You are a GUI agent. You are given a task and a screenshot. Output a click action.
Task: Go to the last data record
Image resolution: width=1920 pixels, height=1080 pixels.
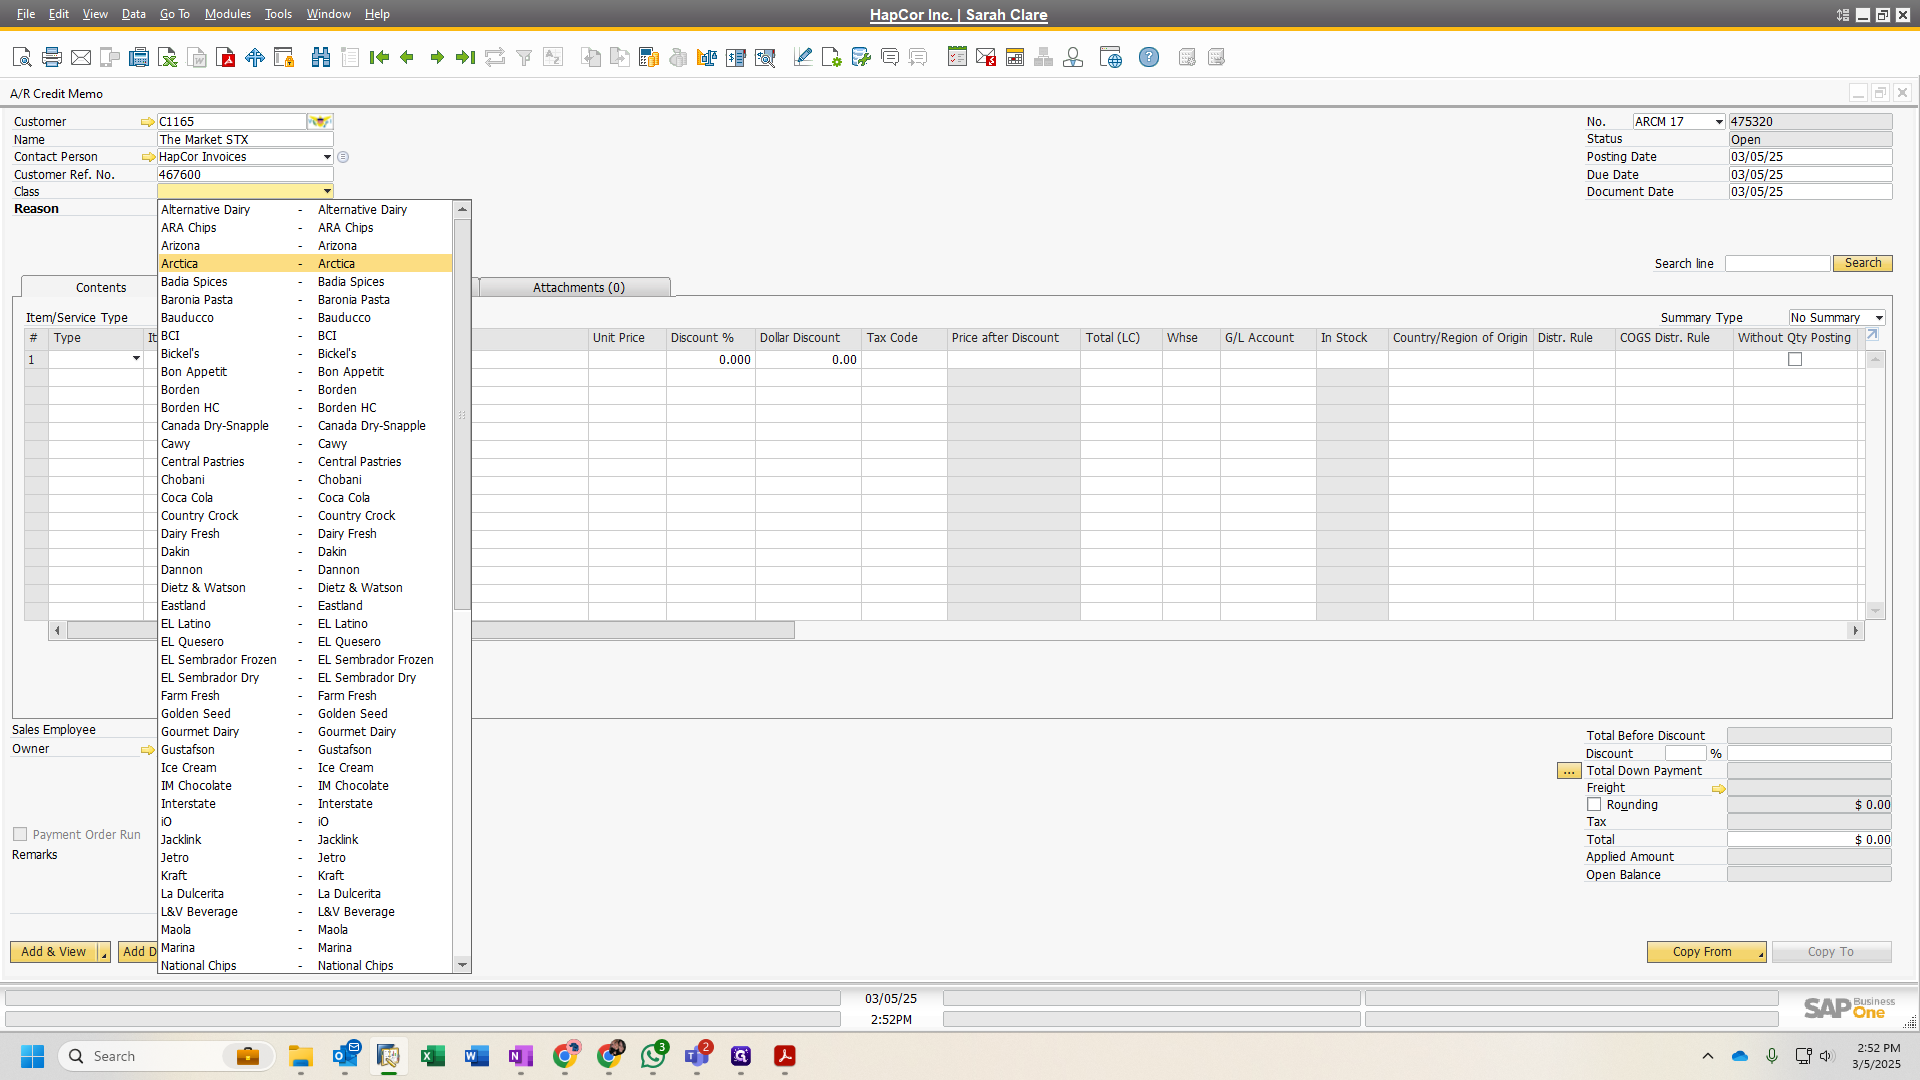click(x=465, y=58)
